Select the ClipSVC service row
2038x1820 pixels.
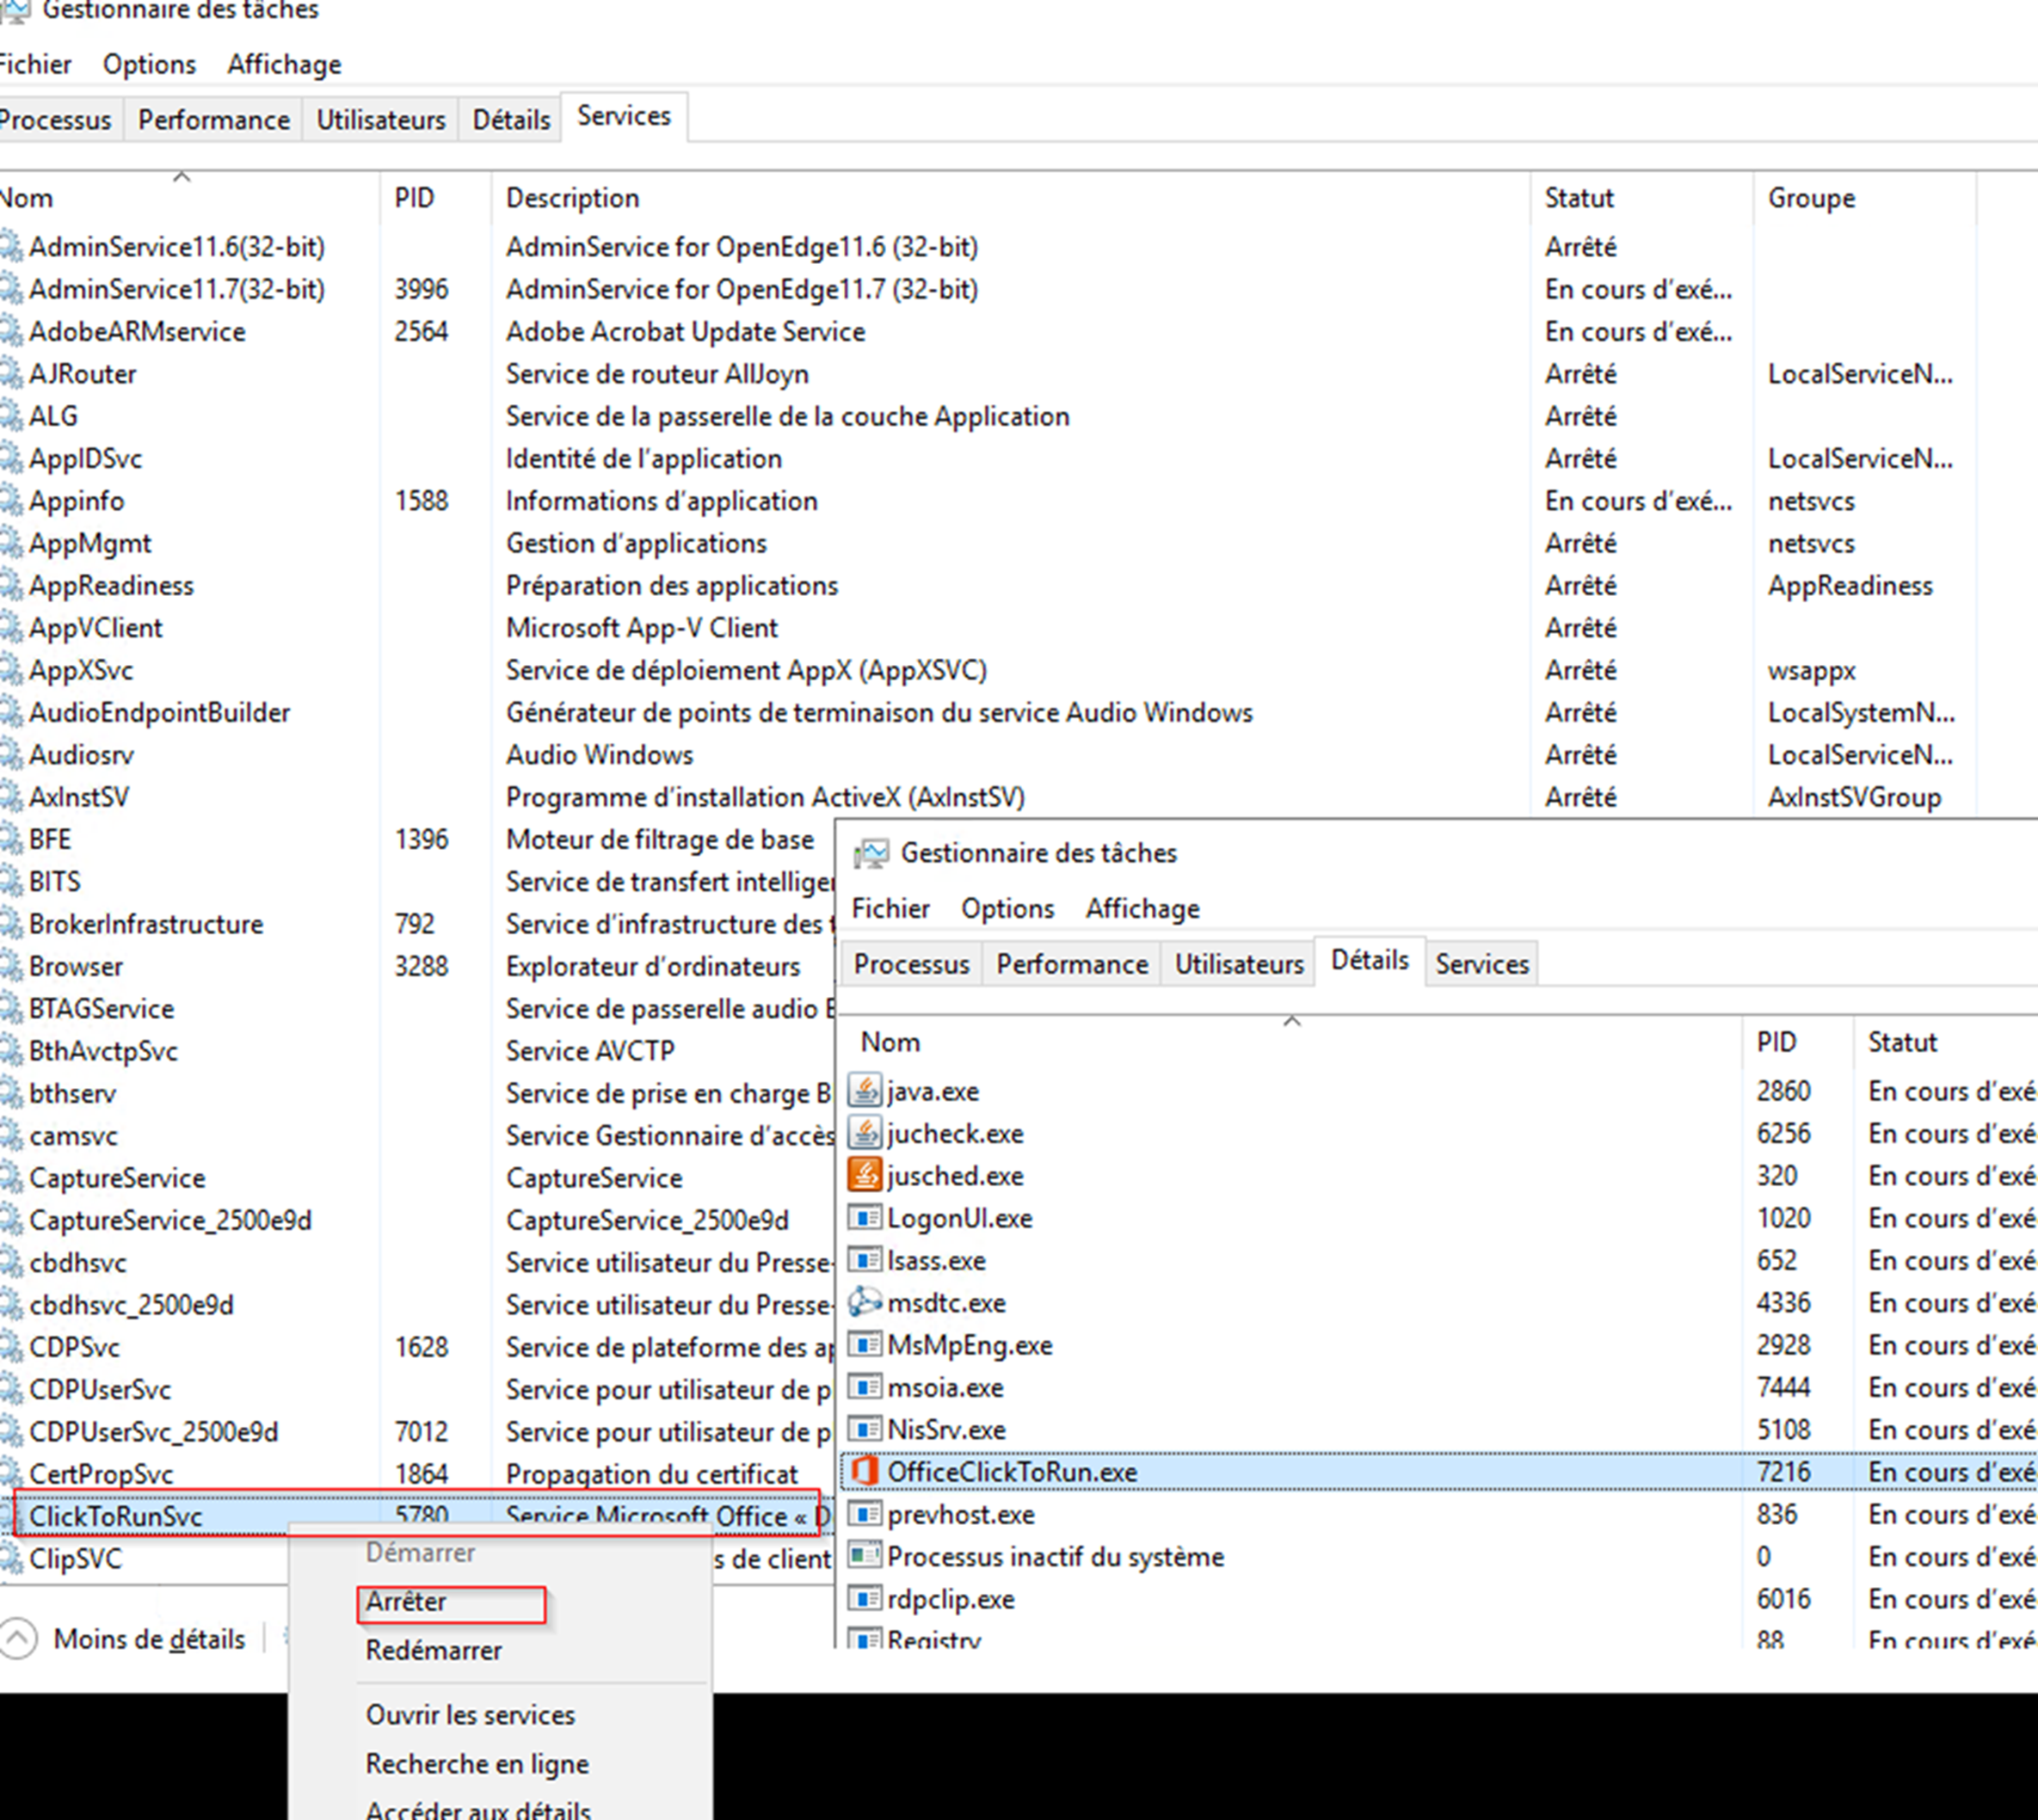point(76,1559)
